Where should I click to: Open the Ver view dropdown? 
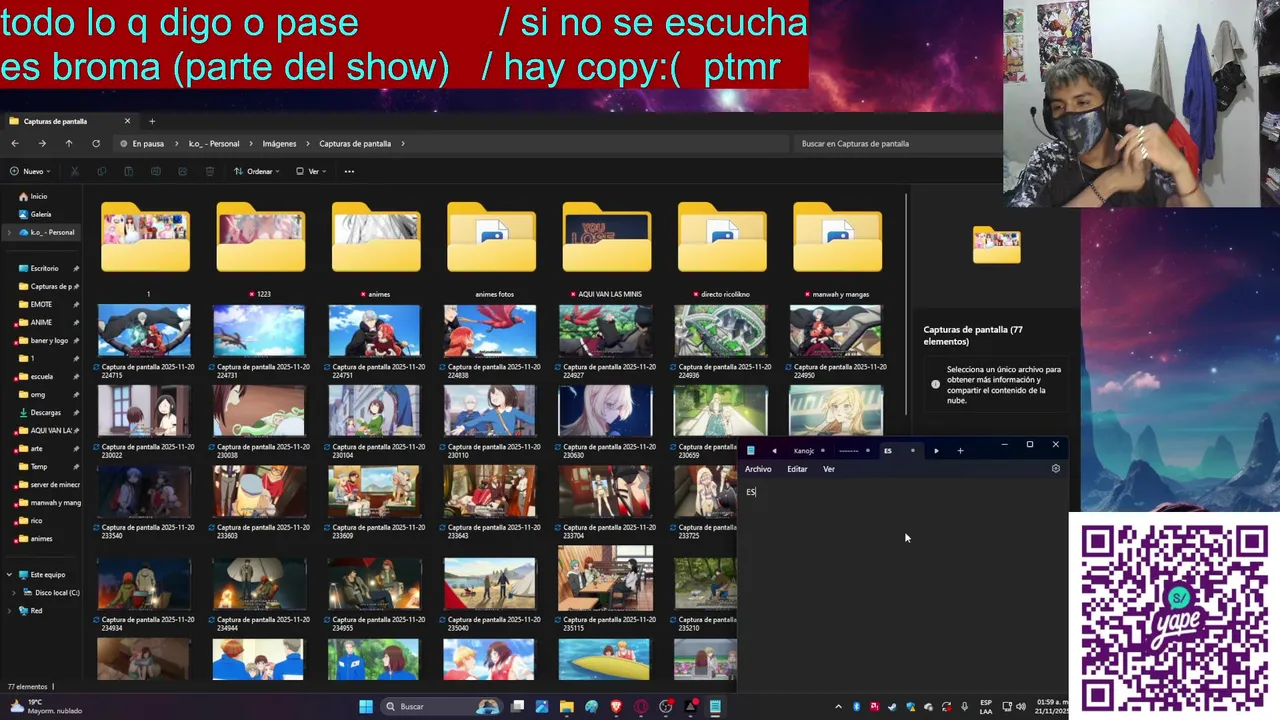(311, 171)
